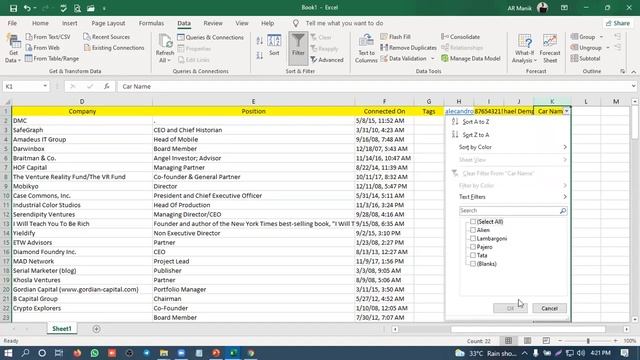
Task: Select the Sheet1 tab
Action: click(62, 329)
